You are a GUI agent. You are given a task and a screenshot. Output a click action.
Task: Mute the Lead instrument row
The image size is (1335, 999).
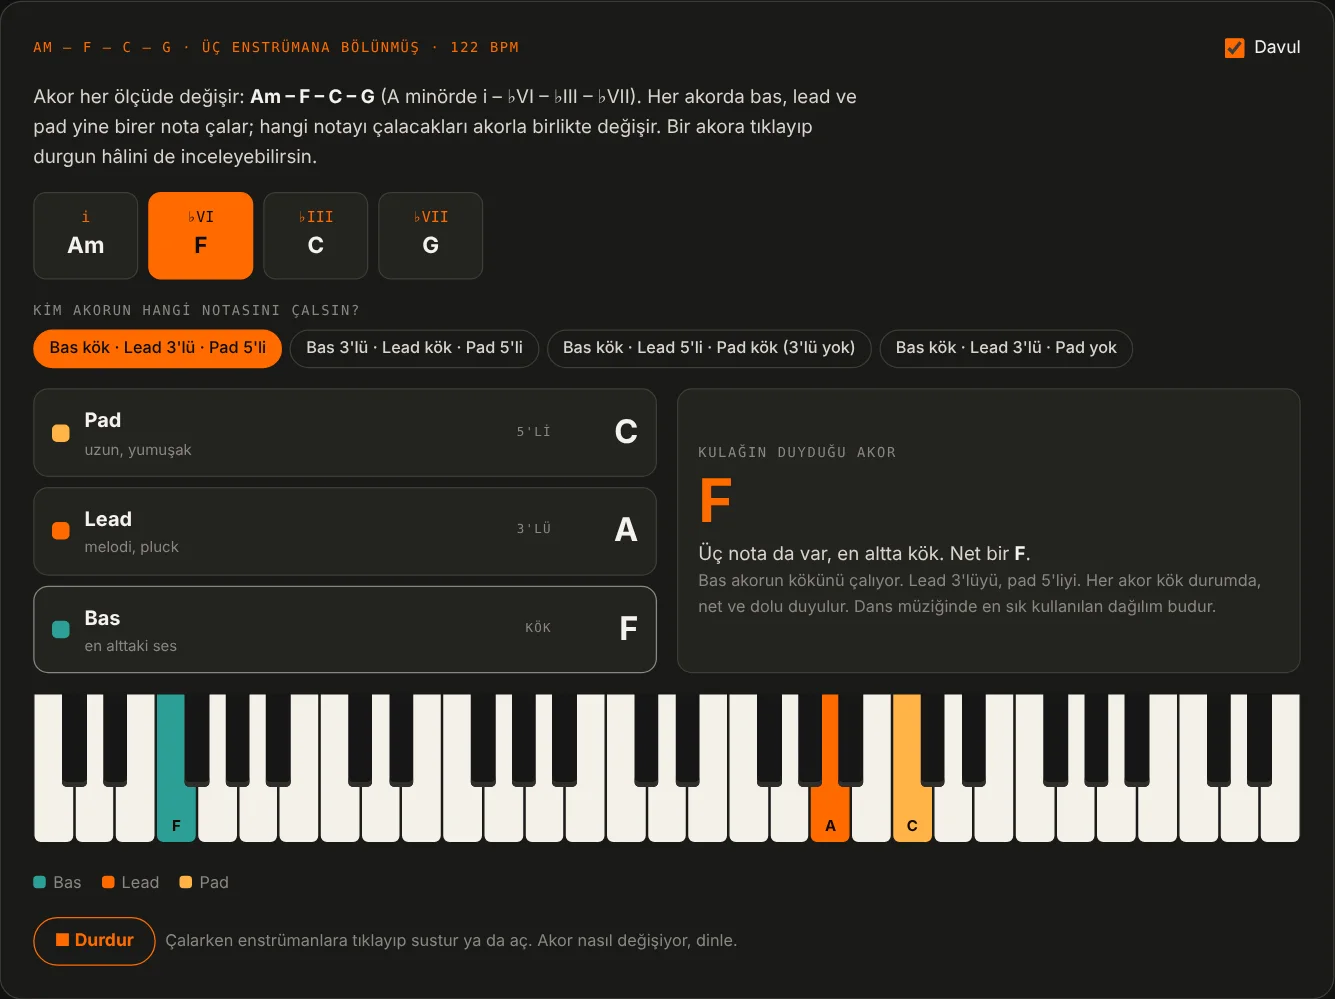coord(345,531)
